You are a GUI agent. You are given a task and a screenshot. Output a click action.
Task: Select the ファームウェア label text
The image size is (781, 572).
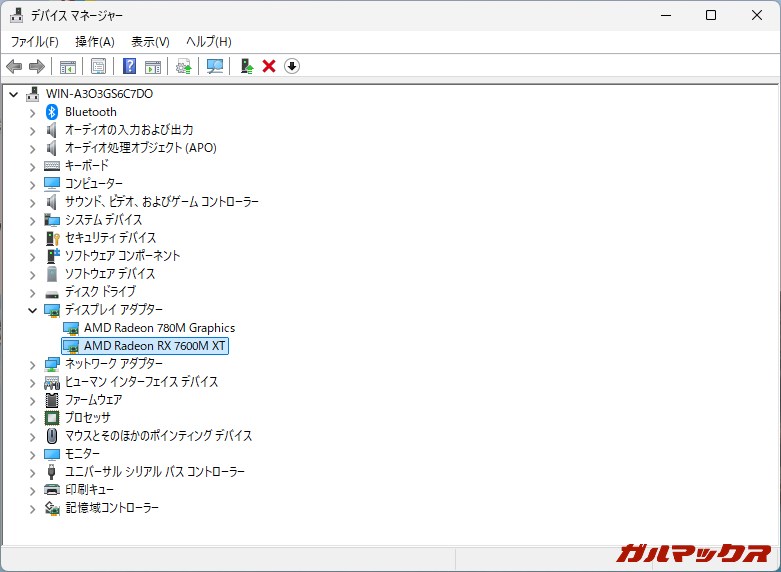94,400
